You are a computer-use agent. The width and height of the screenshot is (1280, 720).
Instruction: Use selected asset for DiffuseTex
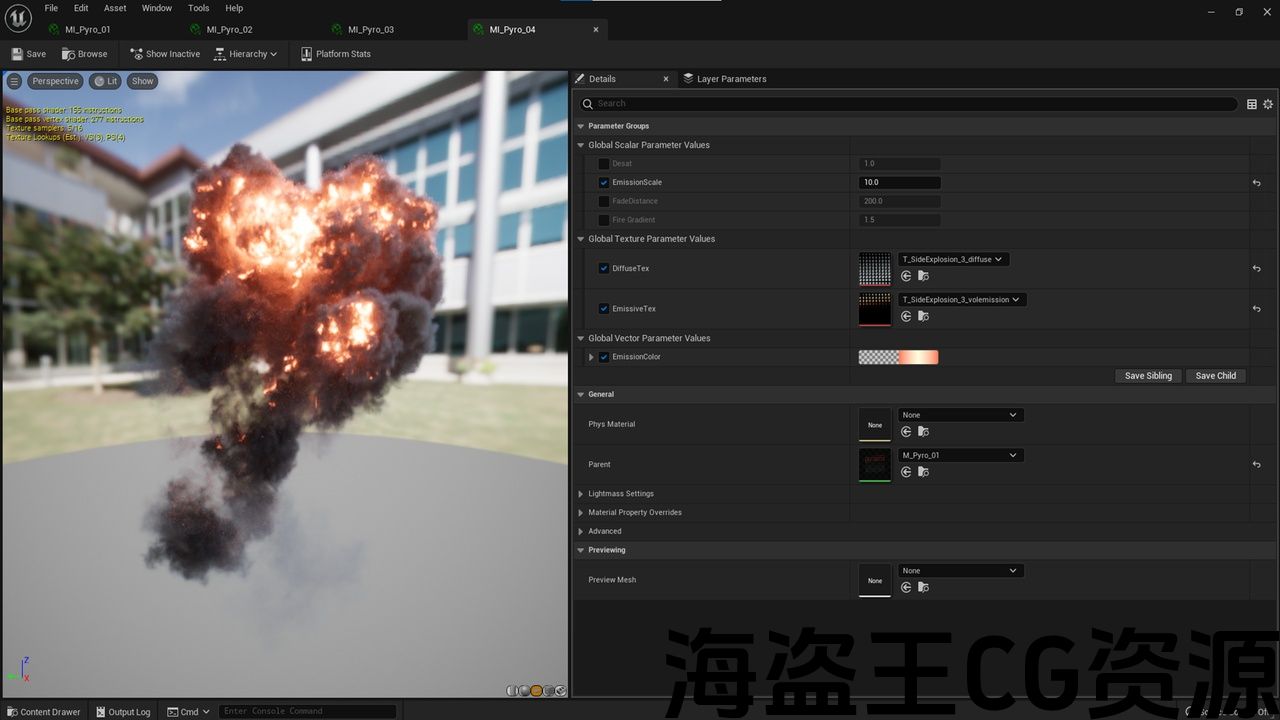pyautogui.click(x=906, y=276)
